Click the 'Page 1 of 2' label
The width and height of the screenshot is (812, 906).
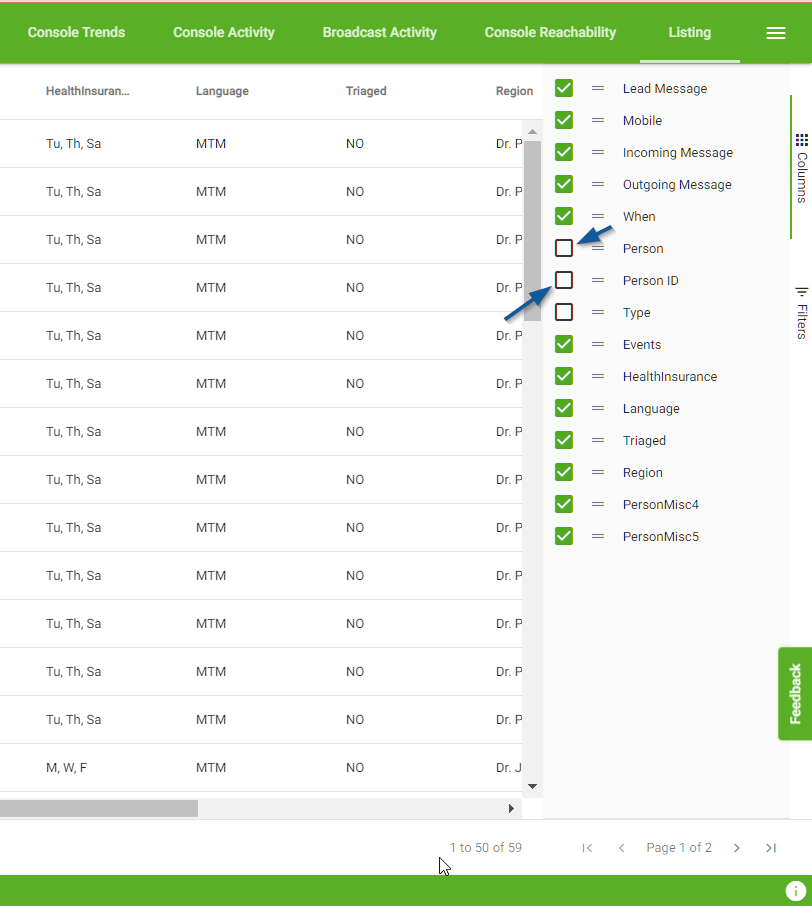click(679, 848)
